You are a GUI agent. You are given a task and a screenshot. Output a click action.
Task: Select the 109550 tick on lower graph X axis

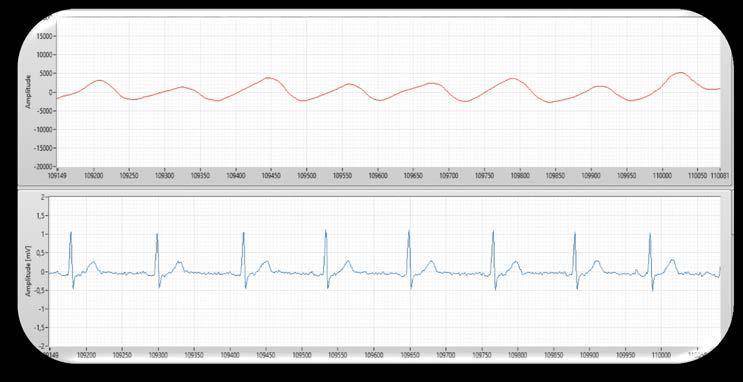point(338,354)
